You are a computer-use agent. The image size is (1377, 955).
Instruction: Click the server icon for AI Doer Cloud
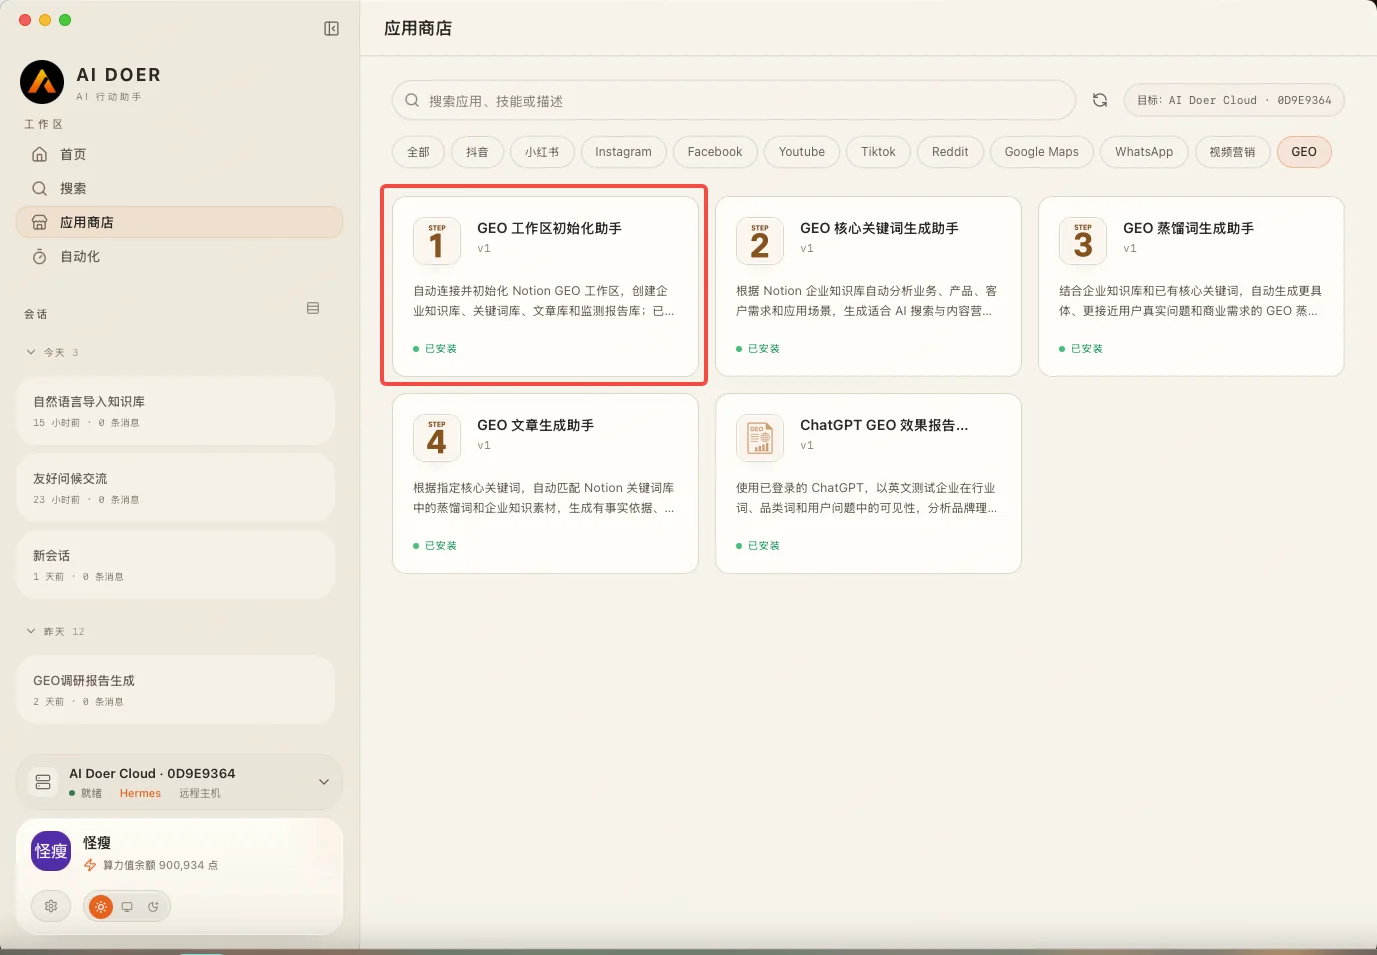[43, 782]
